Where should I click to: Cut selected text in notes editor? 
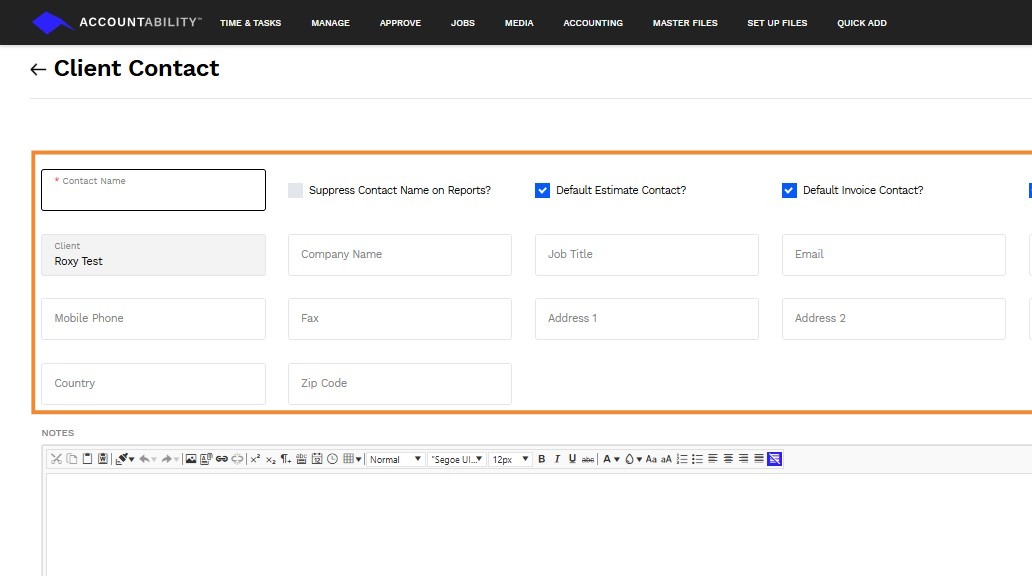tap(56, 459)
